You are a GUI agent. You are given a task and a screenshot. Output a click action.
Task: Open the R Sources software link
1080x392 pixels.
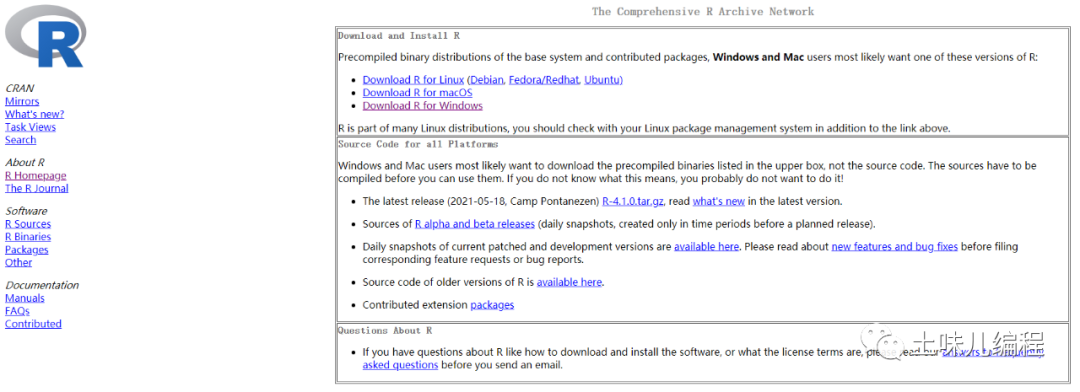(28, 224)
